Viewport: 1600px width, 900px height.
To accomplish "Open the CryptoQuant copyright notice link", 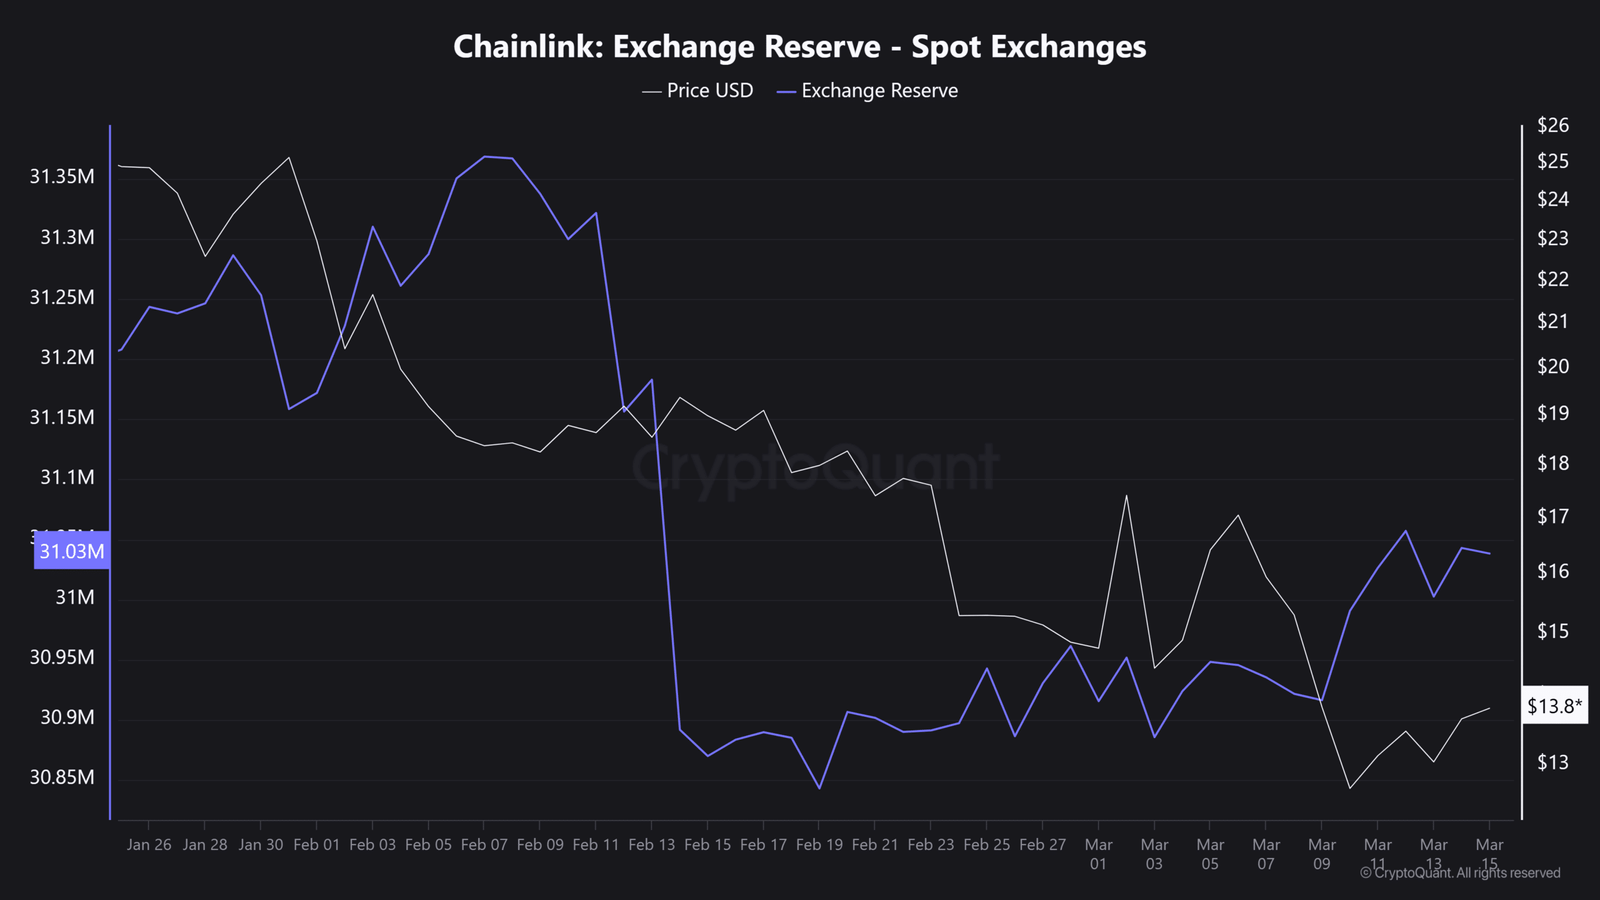I will (1460, 873).
